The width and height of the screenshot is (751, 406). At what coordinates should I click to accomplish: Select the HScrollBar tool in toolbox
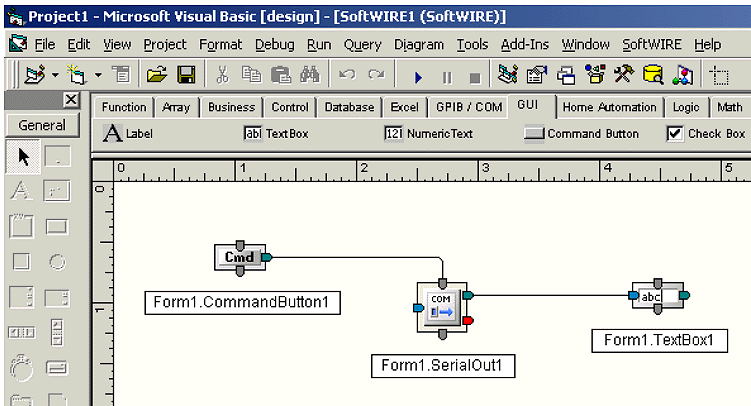[22, 332]
